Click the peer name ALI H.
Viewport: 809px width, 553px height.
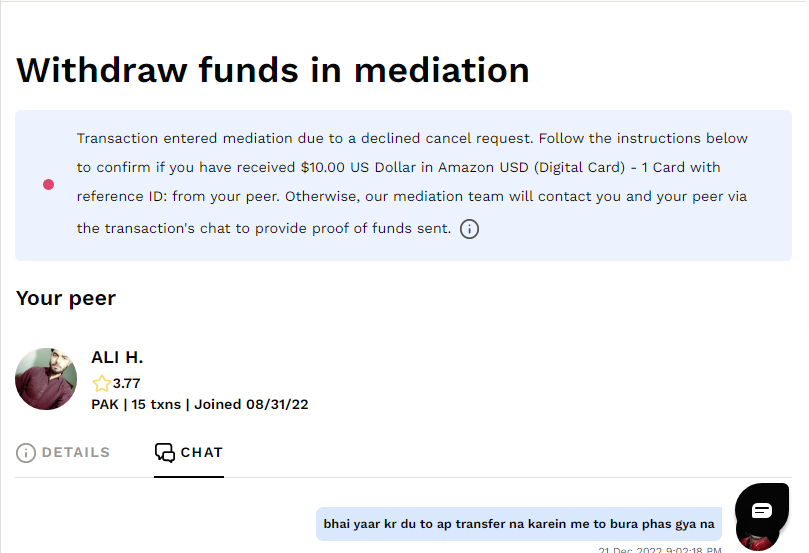coord(117,357)
